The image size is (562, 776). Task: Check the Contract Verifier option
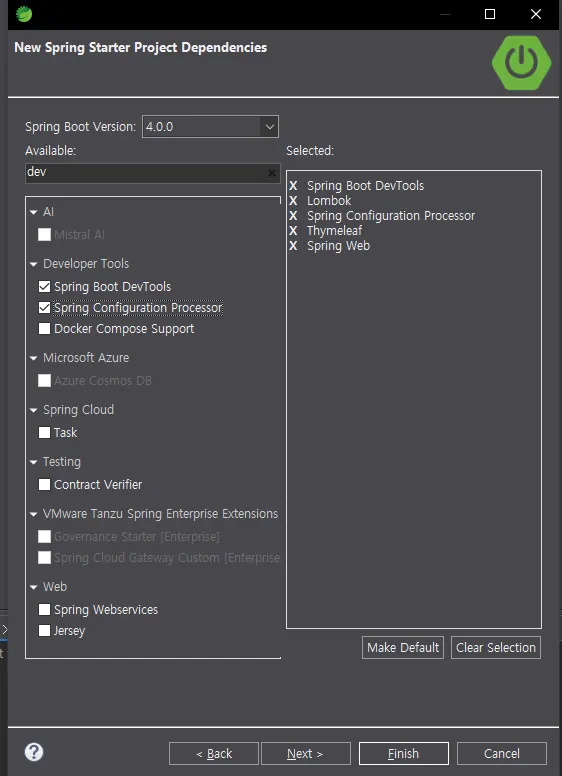[45, 485]
